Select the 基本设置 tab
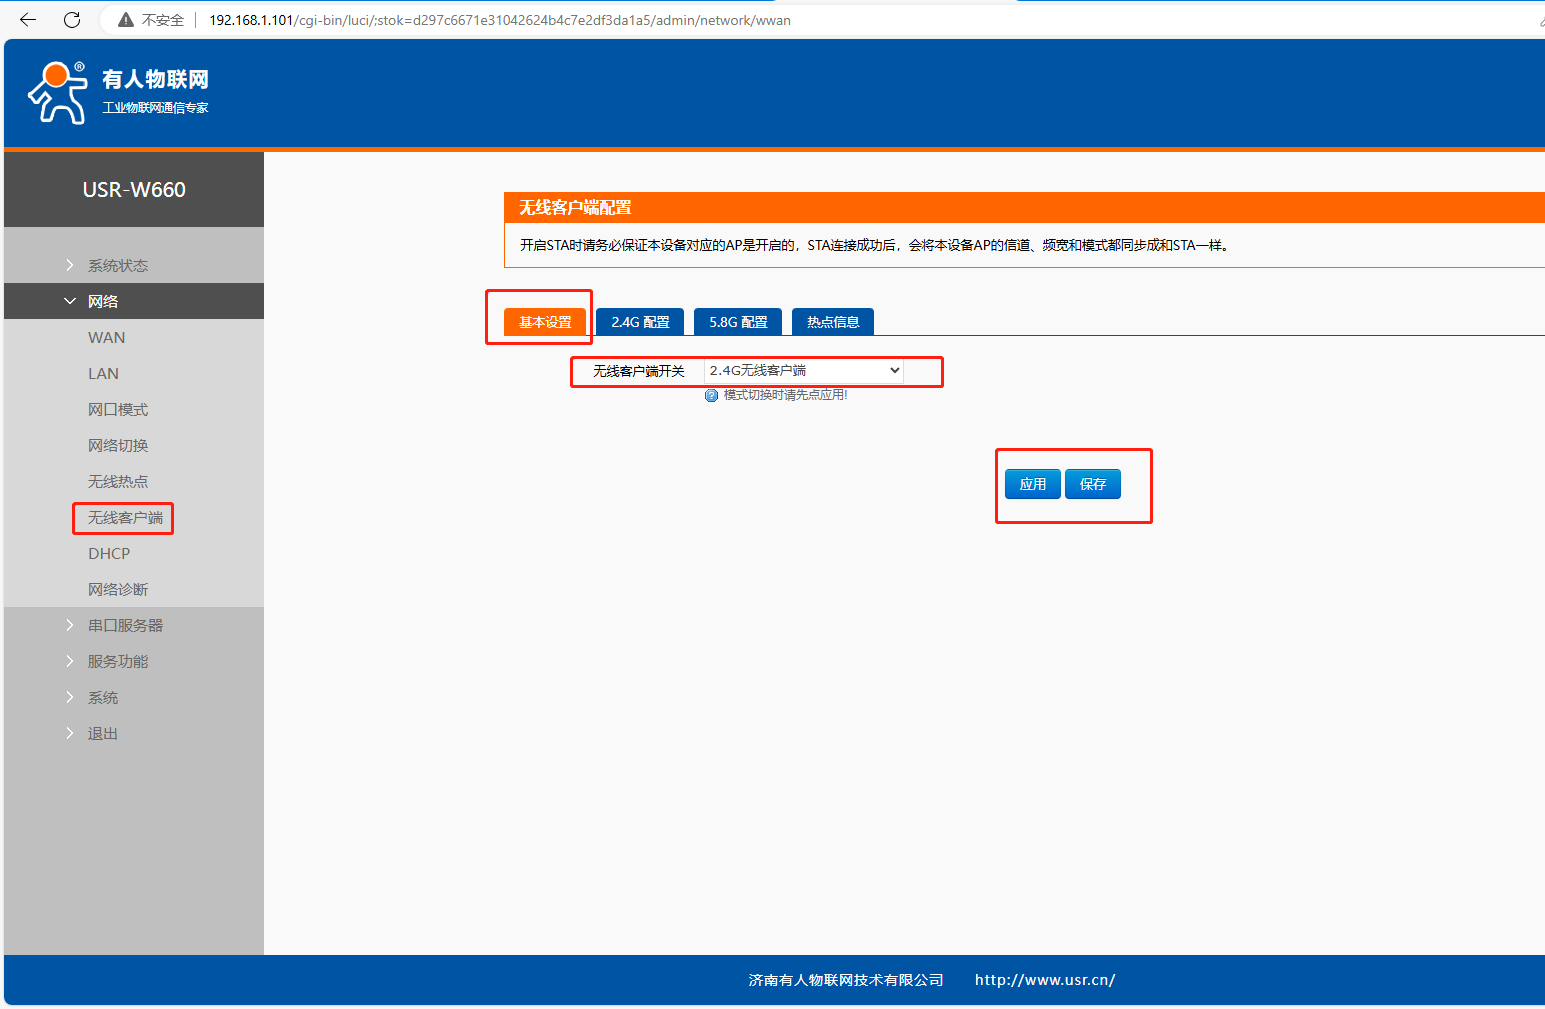Screen dimensions: 1545x1009 [545, 322]
